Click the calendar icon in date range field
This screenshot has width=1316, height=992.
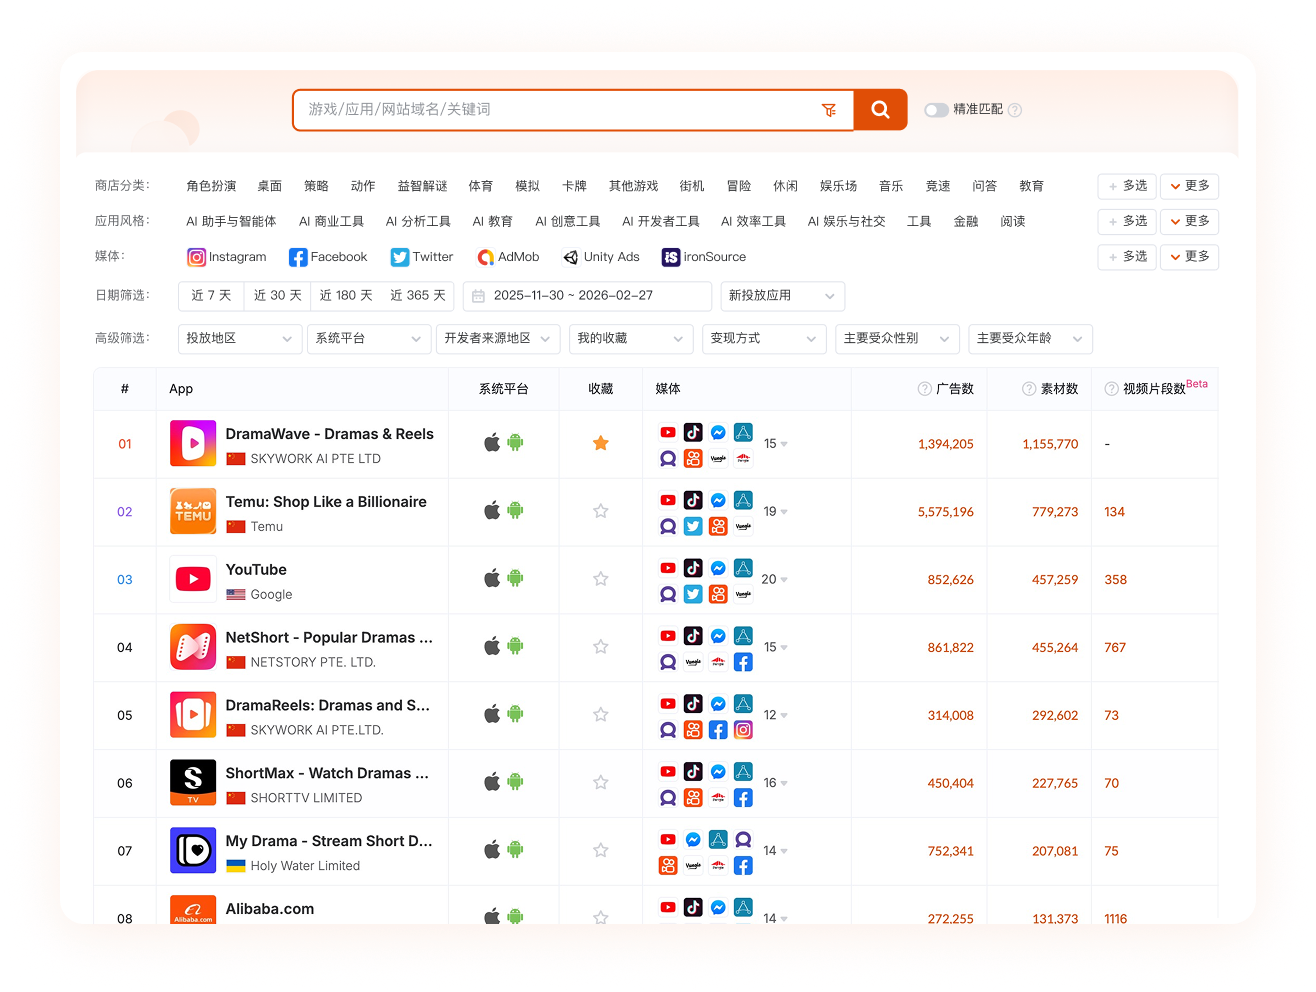coord(478,296)
